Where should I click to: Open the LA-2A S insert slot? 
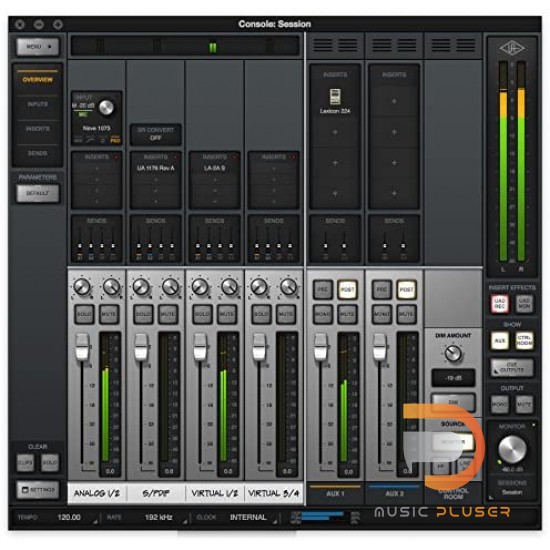[x=215, y=168]
